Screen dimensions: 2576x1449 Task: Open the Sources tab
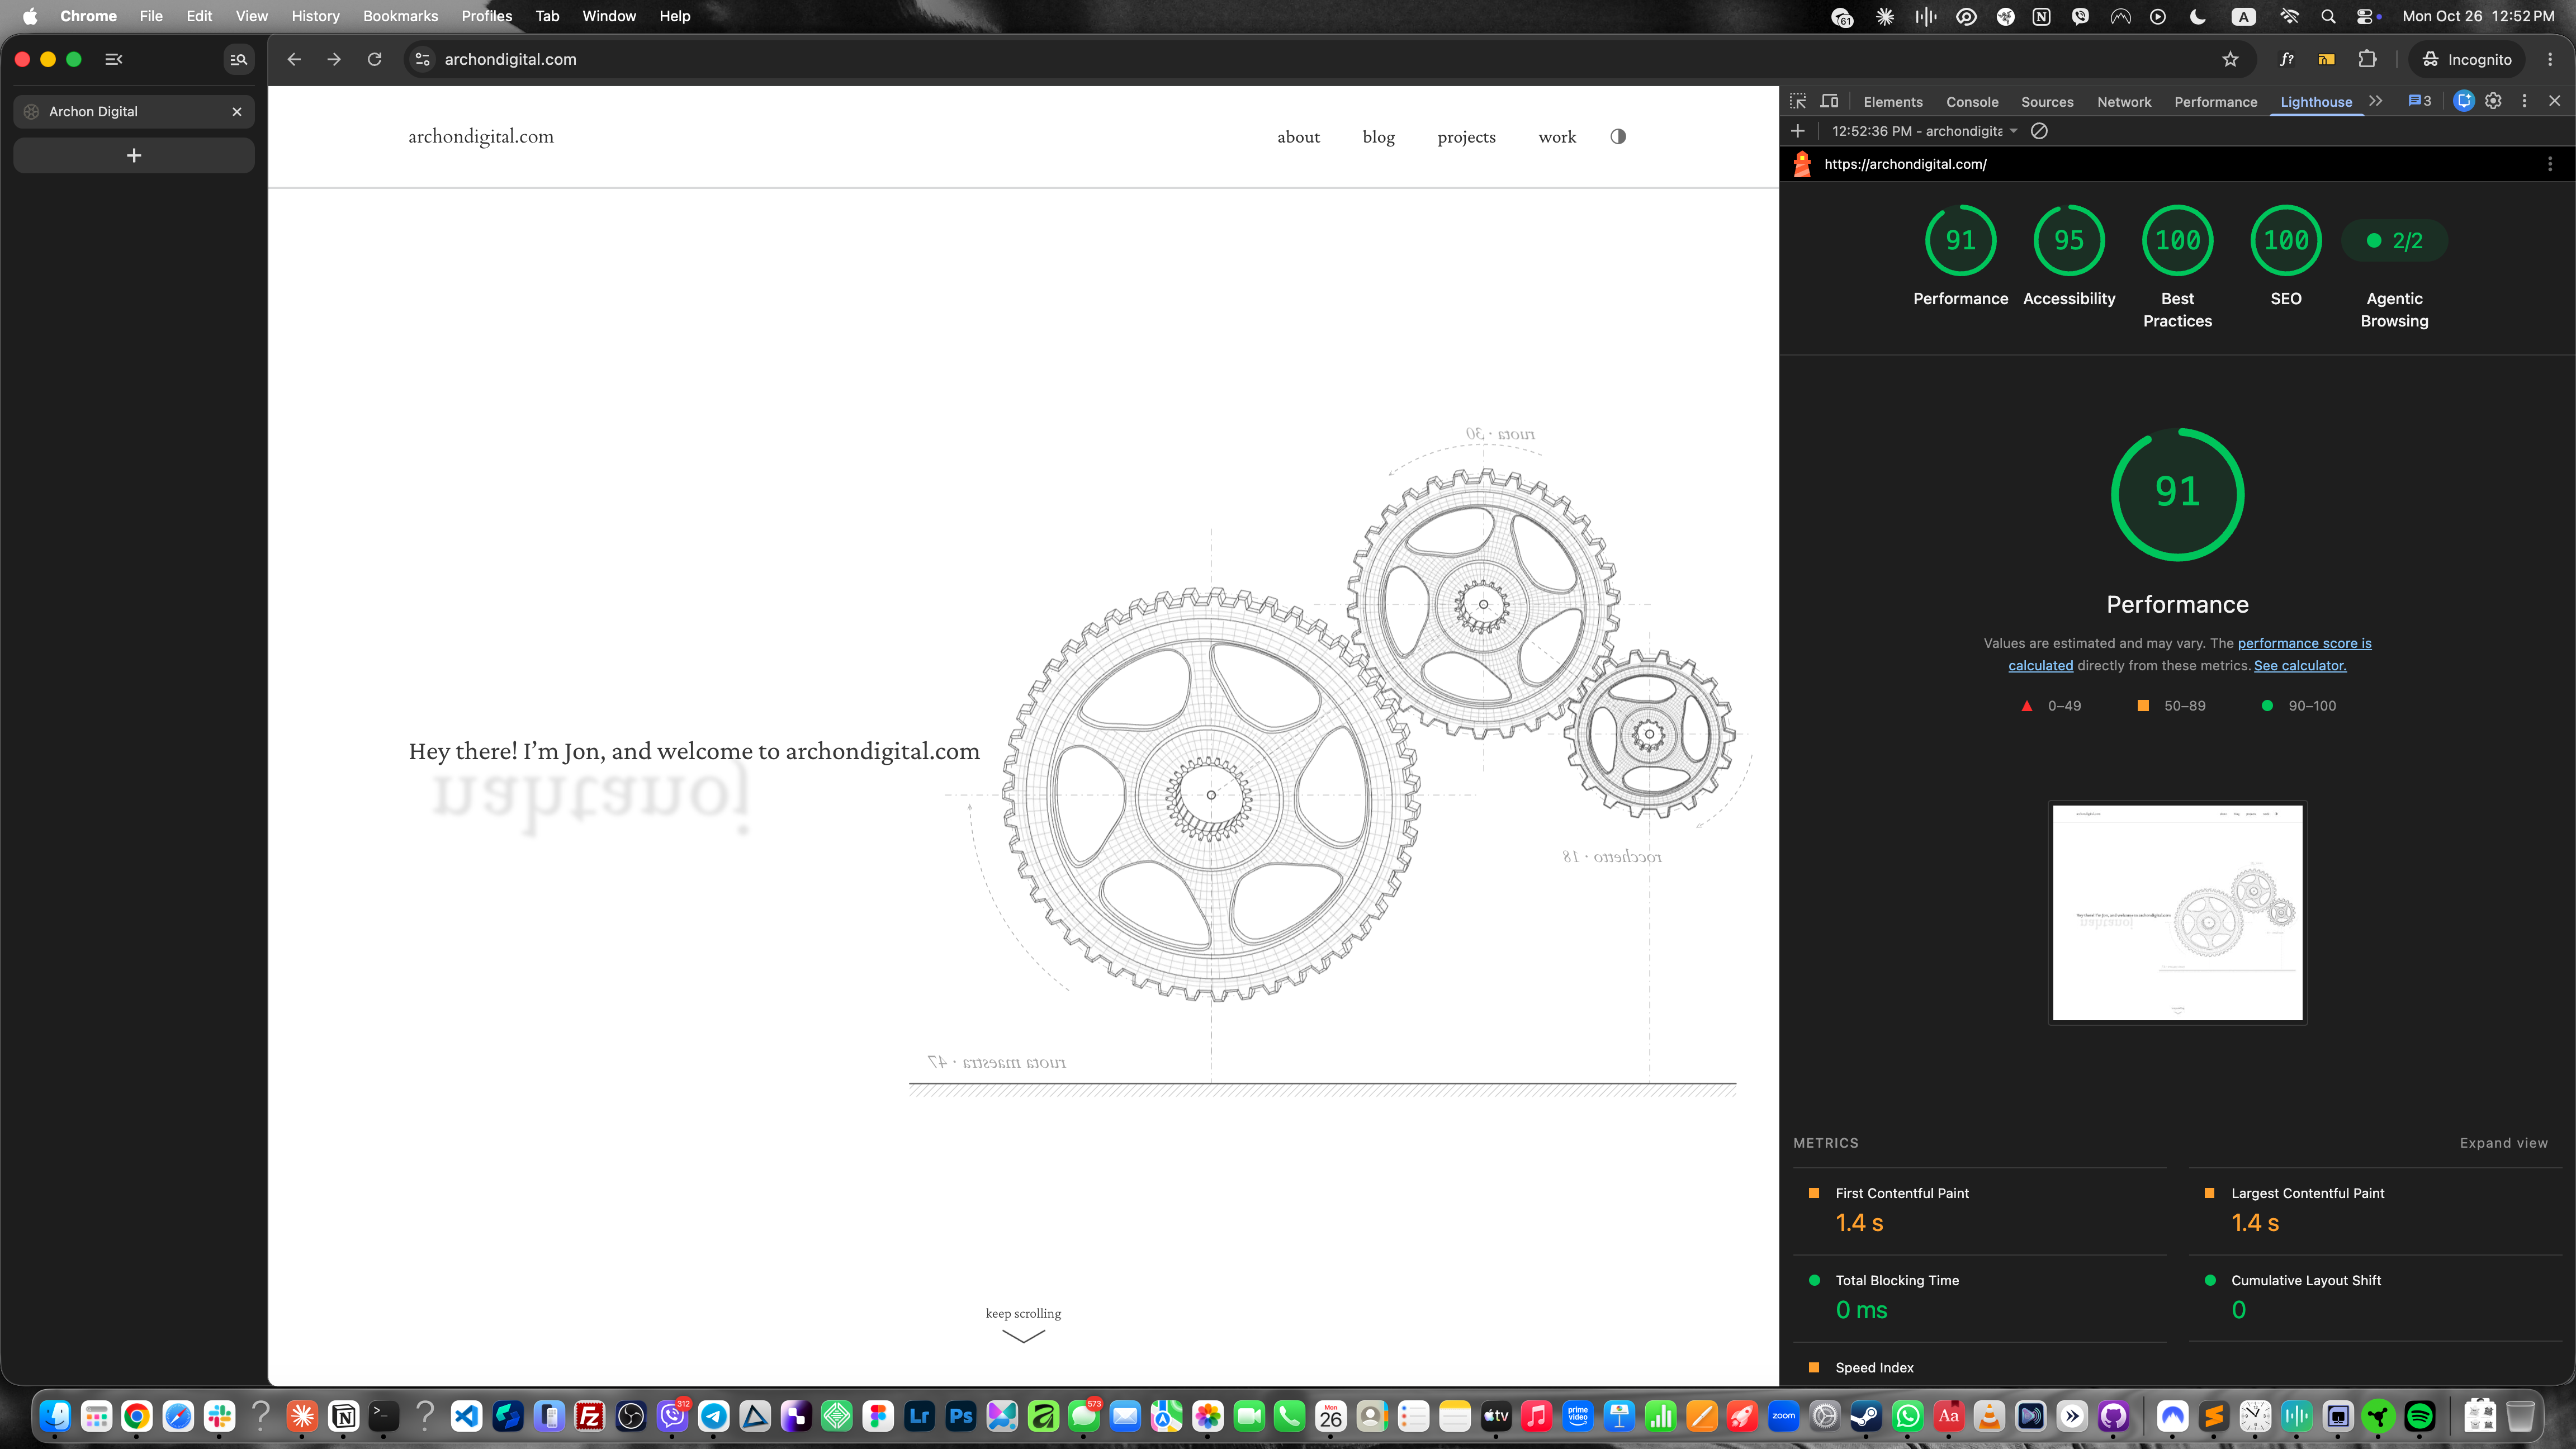[2047, 102]
